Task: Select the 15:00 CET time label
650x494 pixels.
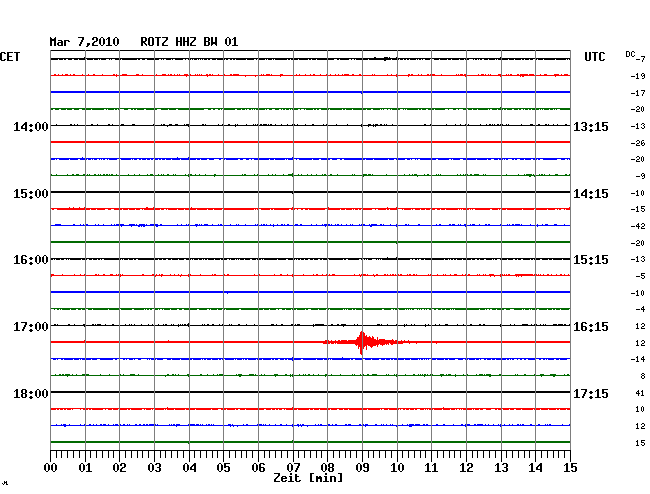Action: 31,194
